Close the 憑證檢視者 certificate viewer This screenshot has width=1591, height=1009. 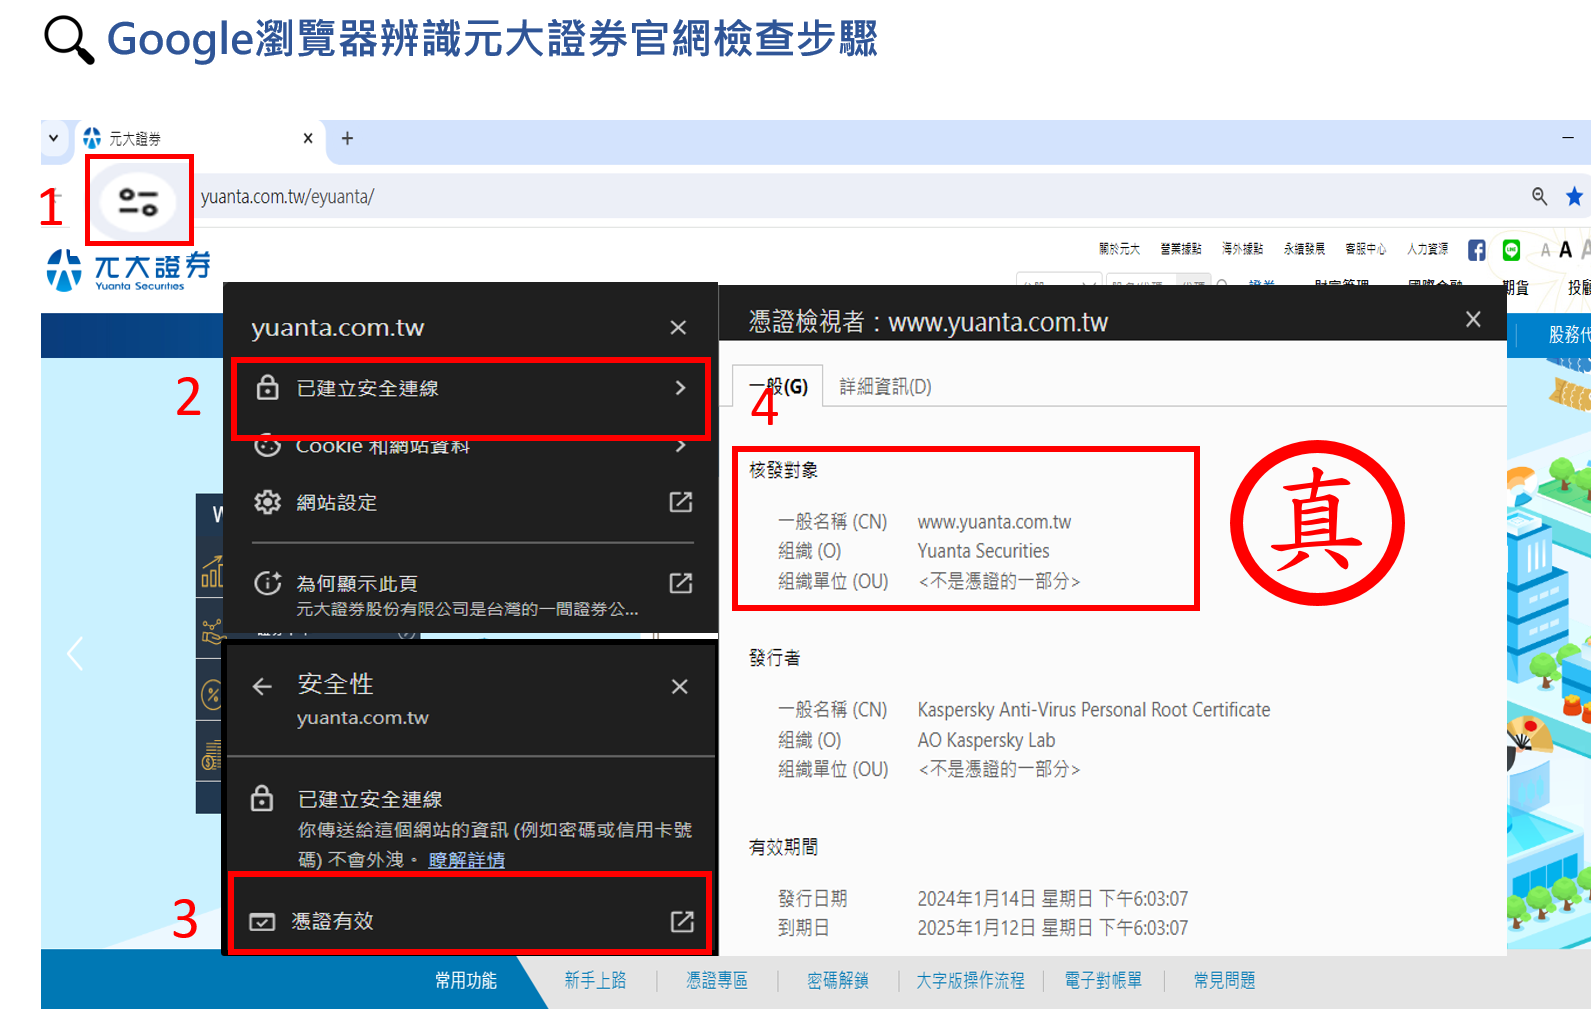pyautogui.click(x=1473, y=319)
